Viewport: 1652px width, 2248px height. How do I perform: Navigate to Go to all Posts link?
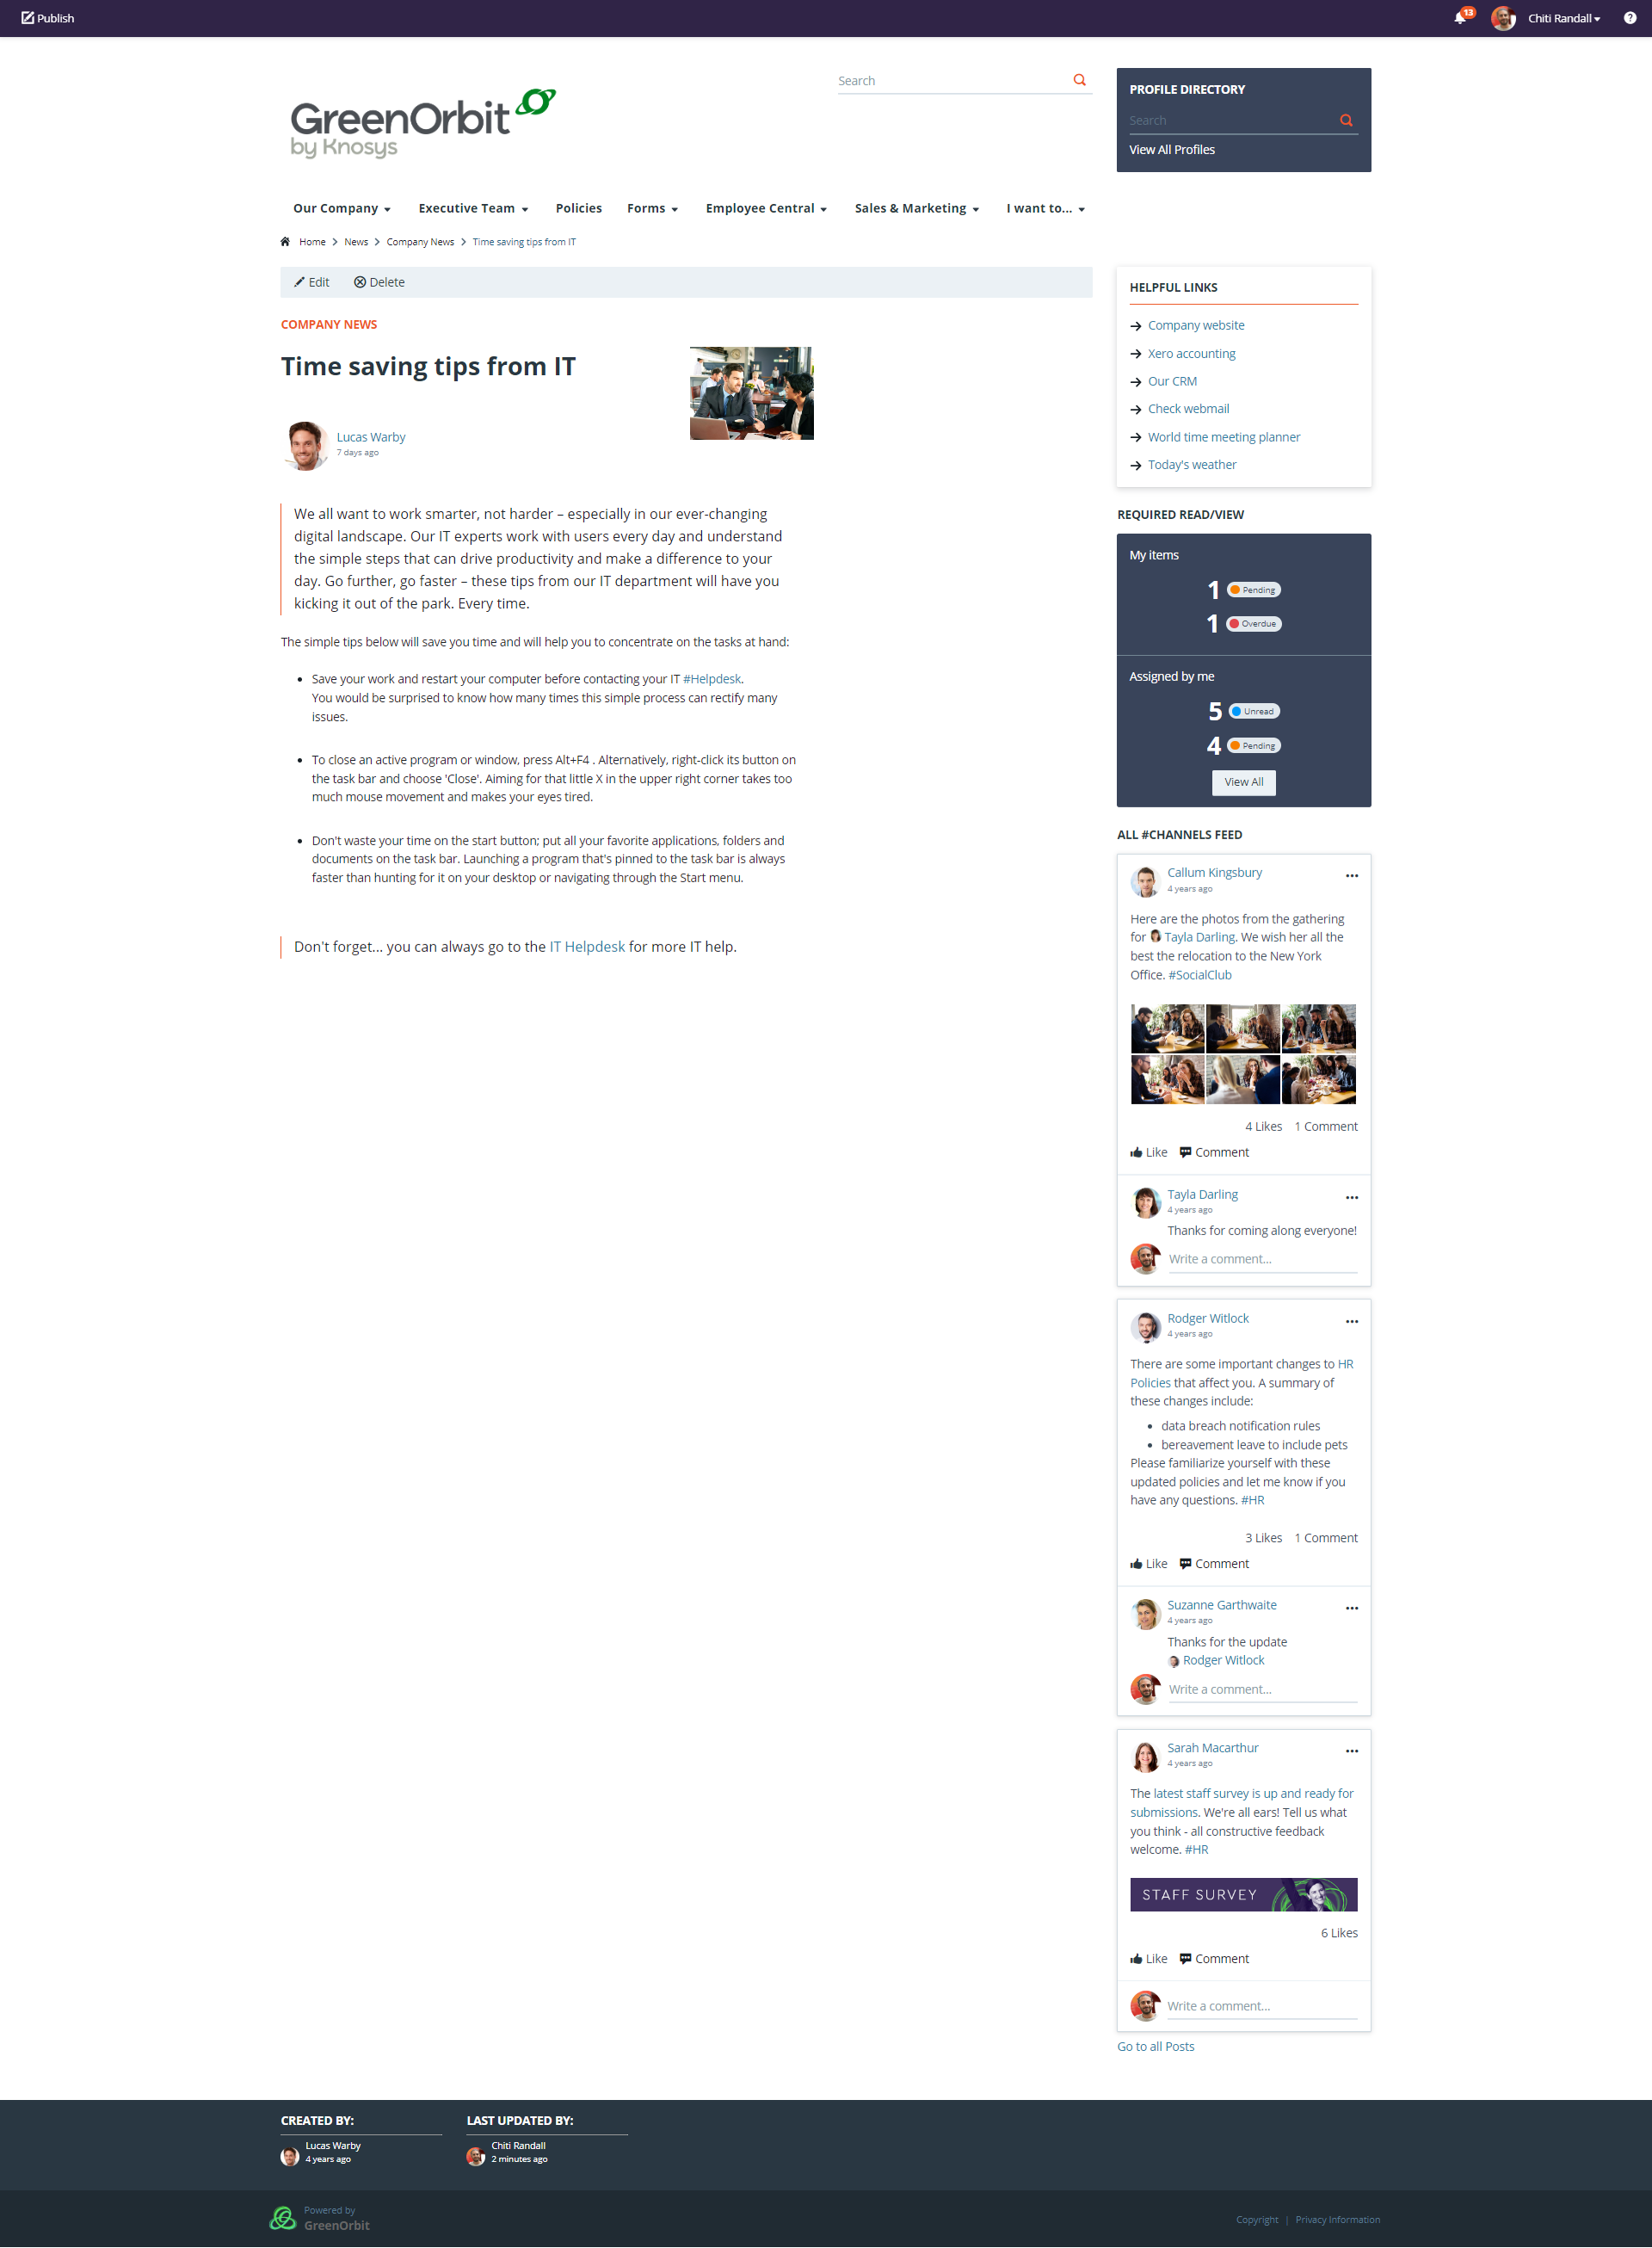point(1155,2046)
